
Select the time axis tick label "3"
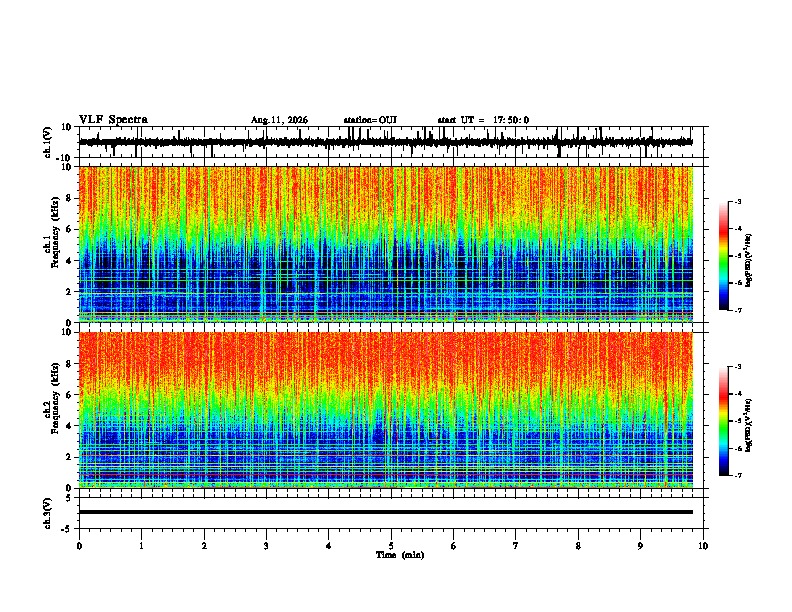(266, 546)
